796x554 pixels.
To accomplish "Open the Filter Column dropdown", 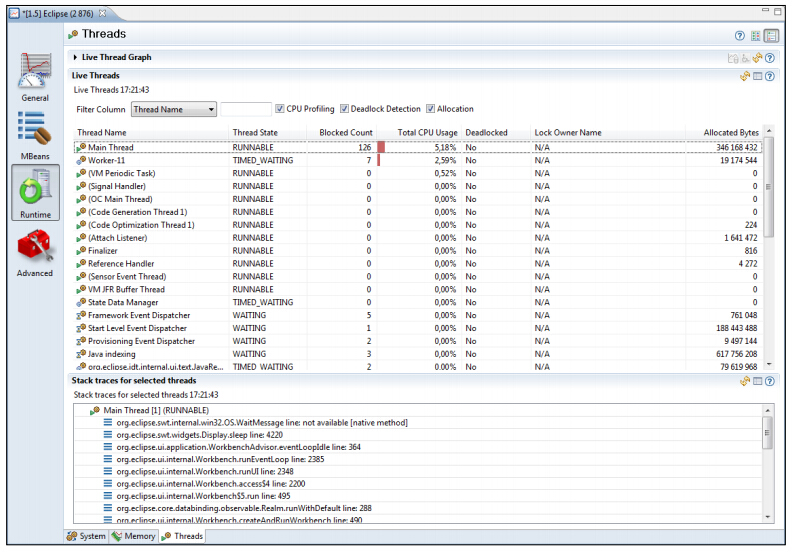I will coord(174,109).
